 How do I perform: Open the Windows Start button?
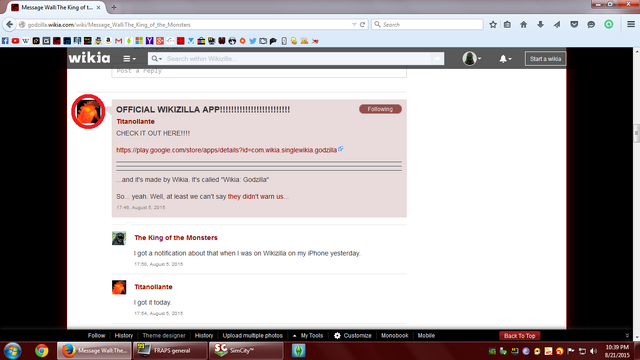[13, 351]
